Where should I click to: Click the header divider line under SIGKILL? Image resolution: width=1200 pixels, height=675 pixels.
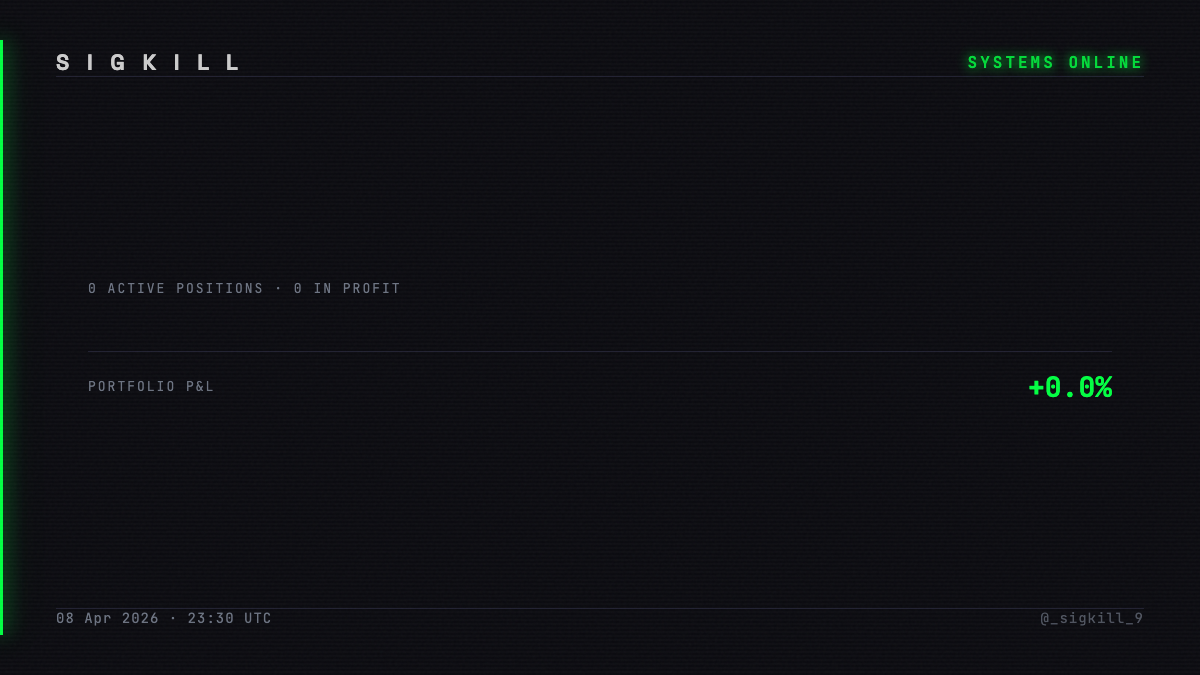[x=600, y=77]
